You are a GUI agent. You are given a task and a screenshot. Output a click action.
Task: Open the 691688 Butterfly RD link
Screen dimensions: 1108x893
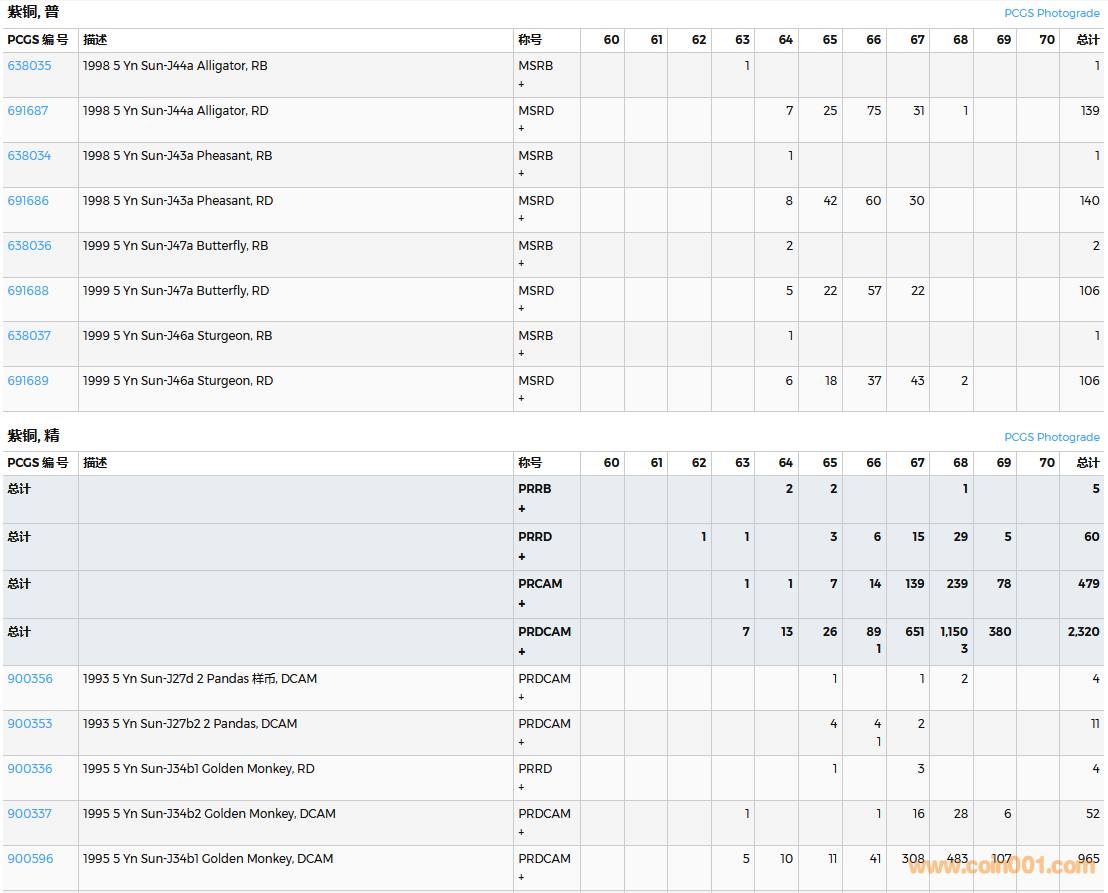coord(28,291)
